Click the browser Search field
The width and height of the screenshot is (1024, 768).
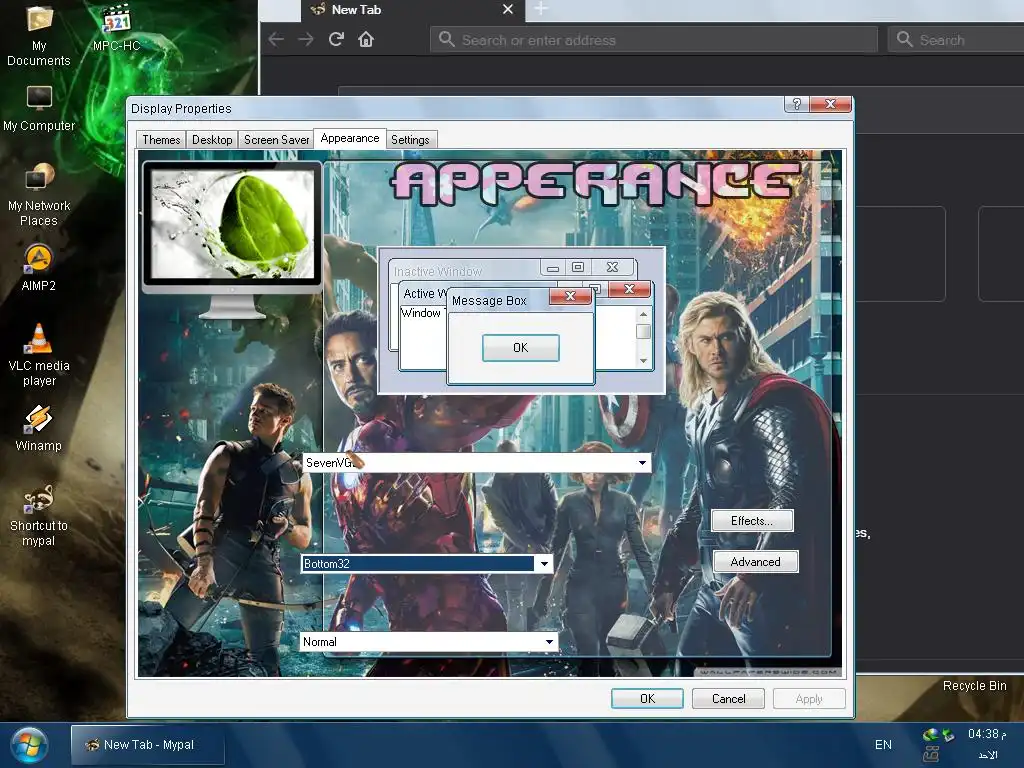(x=957, y=40)
